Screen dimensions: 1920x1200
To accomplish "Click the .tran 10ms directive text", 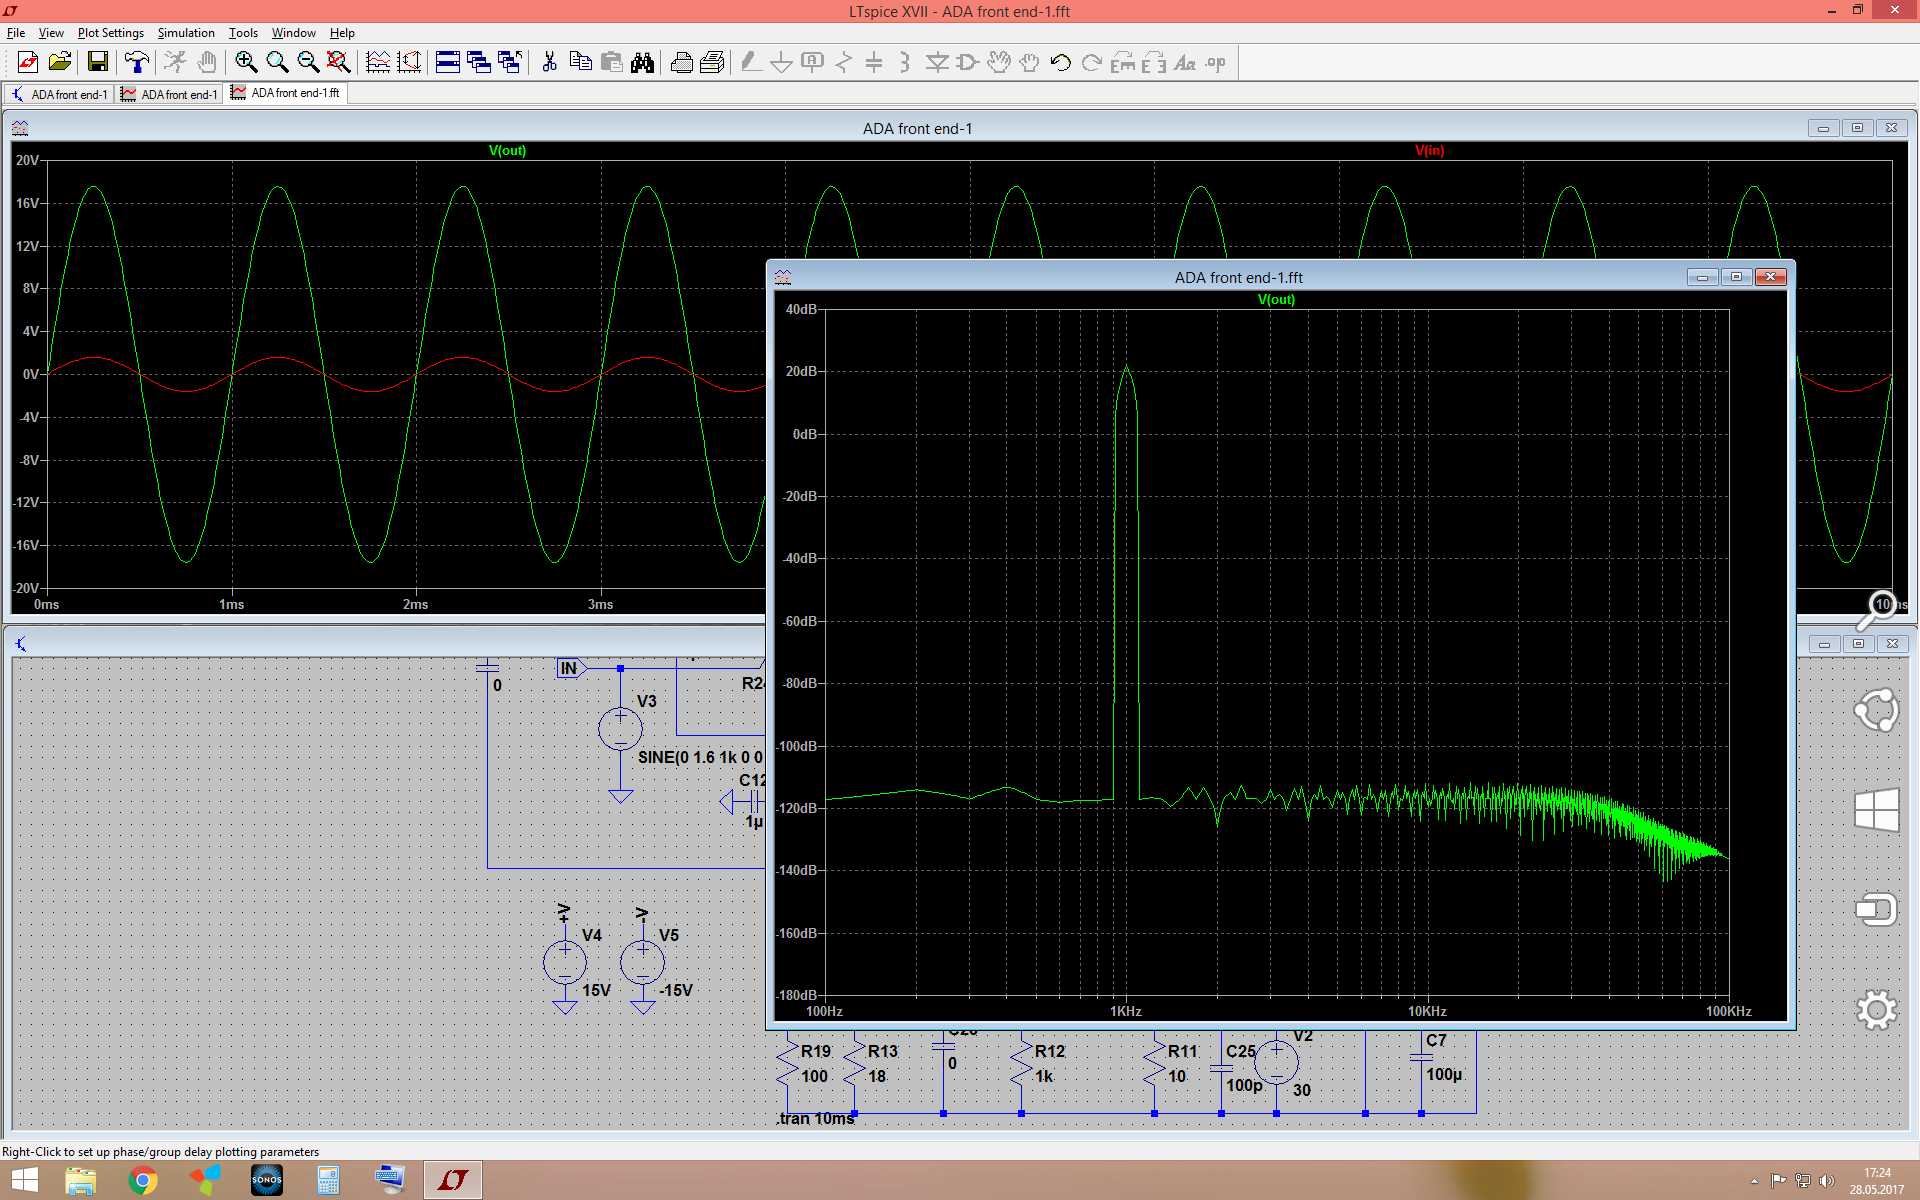I will (x=816, y=1118).
